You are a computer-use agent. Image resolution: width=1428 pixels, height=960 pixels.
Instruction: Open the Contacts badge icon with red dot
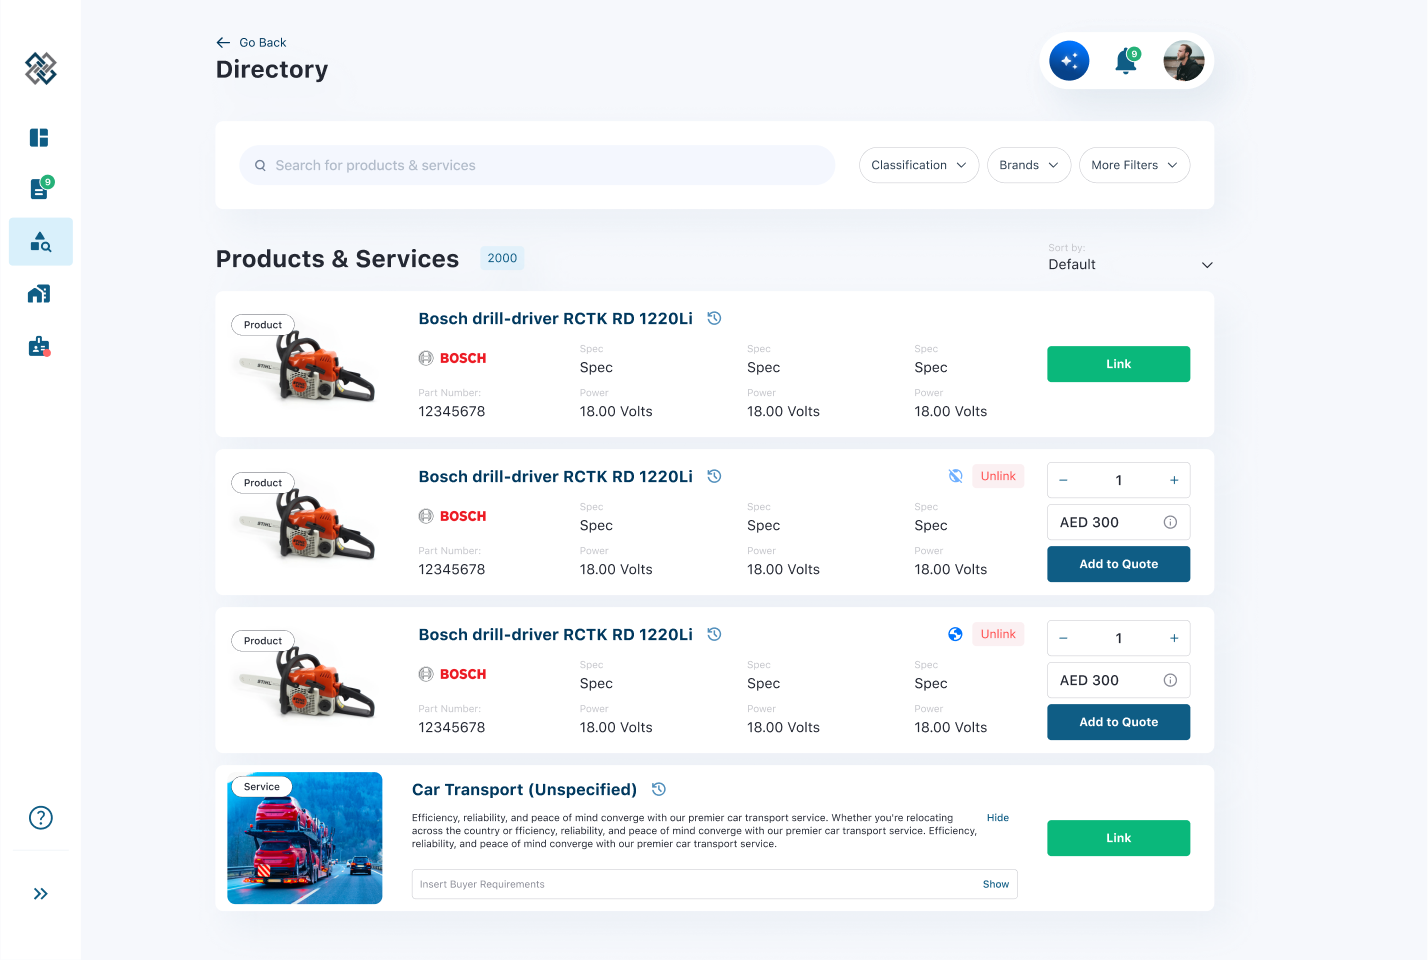pyautogui.click(x=40, y=345)
